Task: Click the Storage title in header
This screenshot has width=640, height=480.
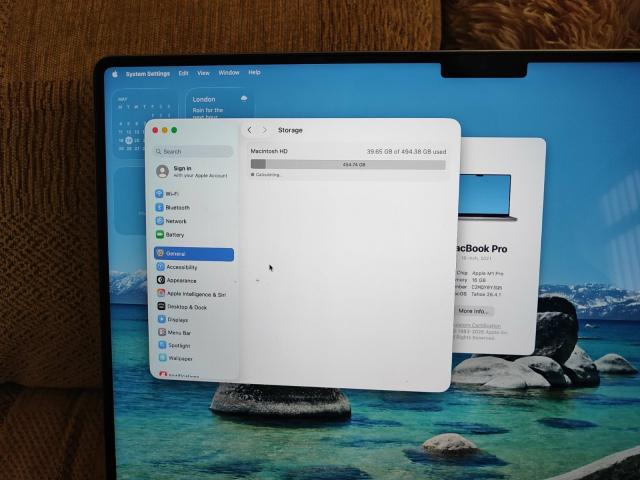Action: [290, 130]
